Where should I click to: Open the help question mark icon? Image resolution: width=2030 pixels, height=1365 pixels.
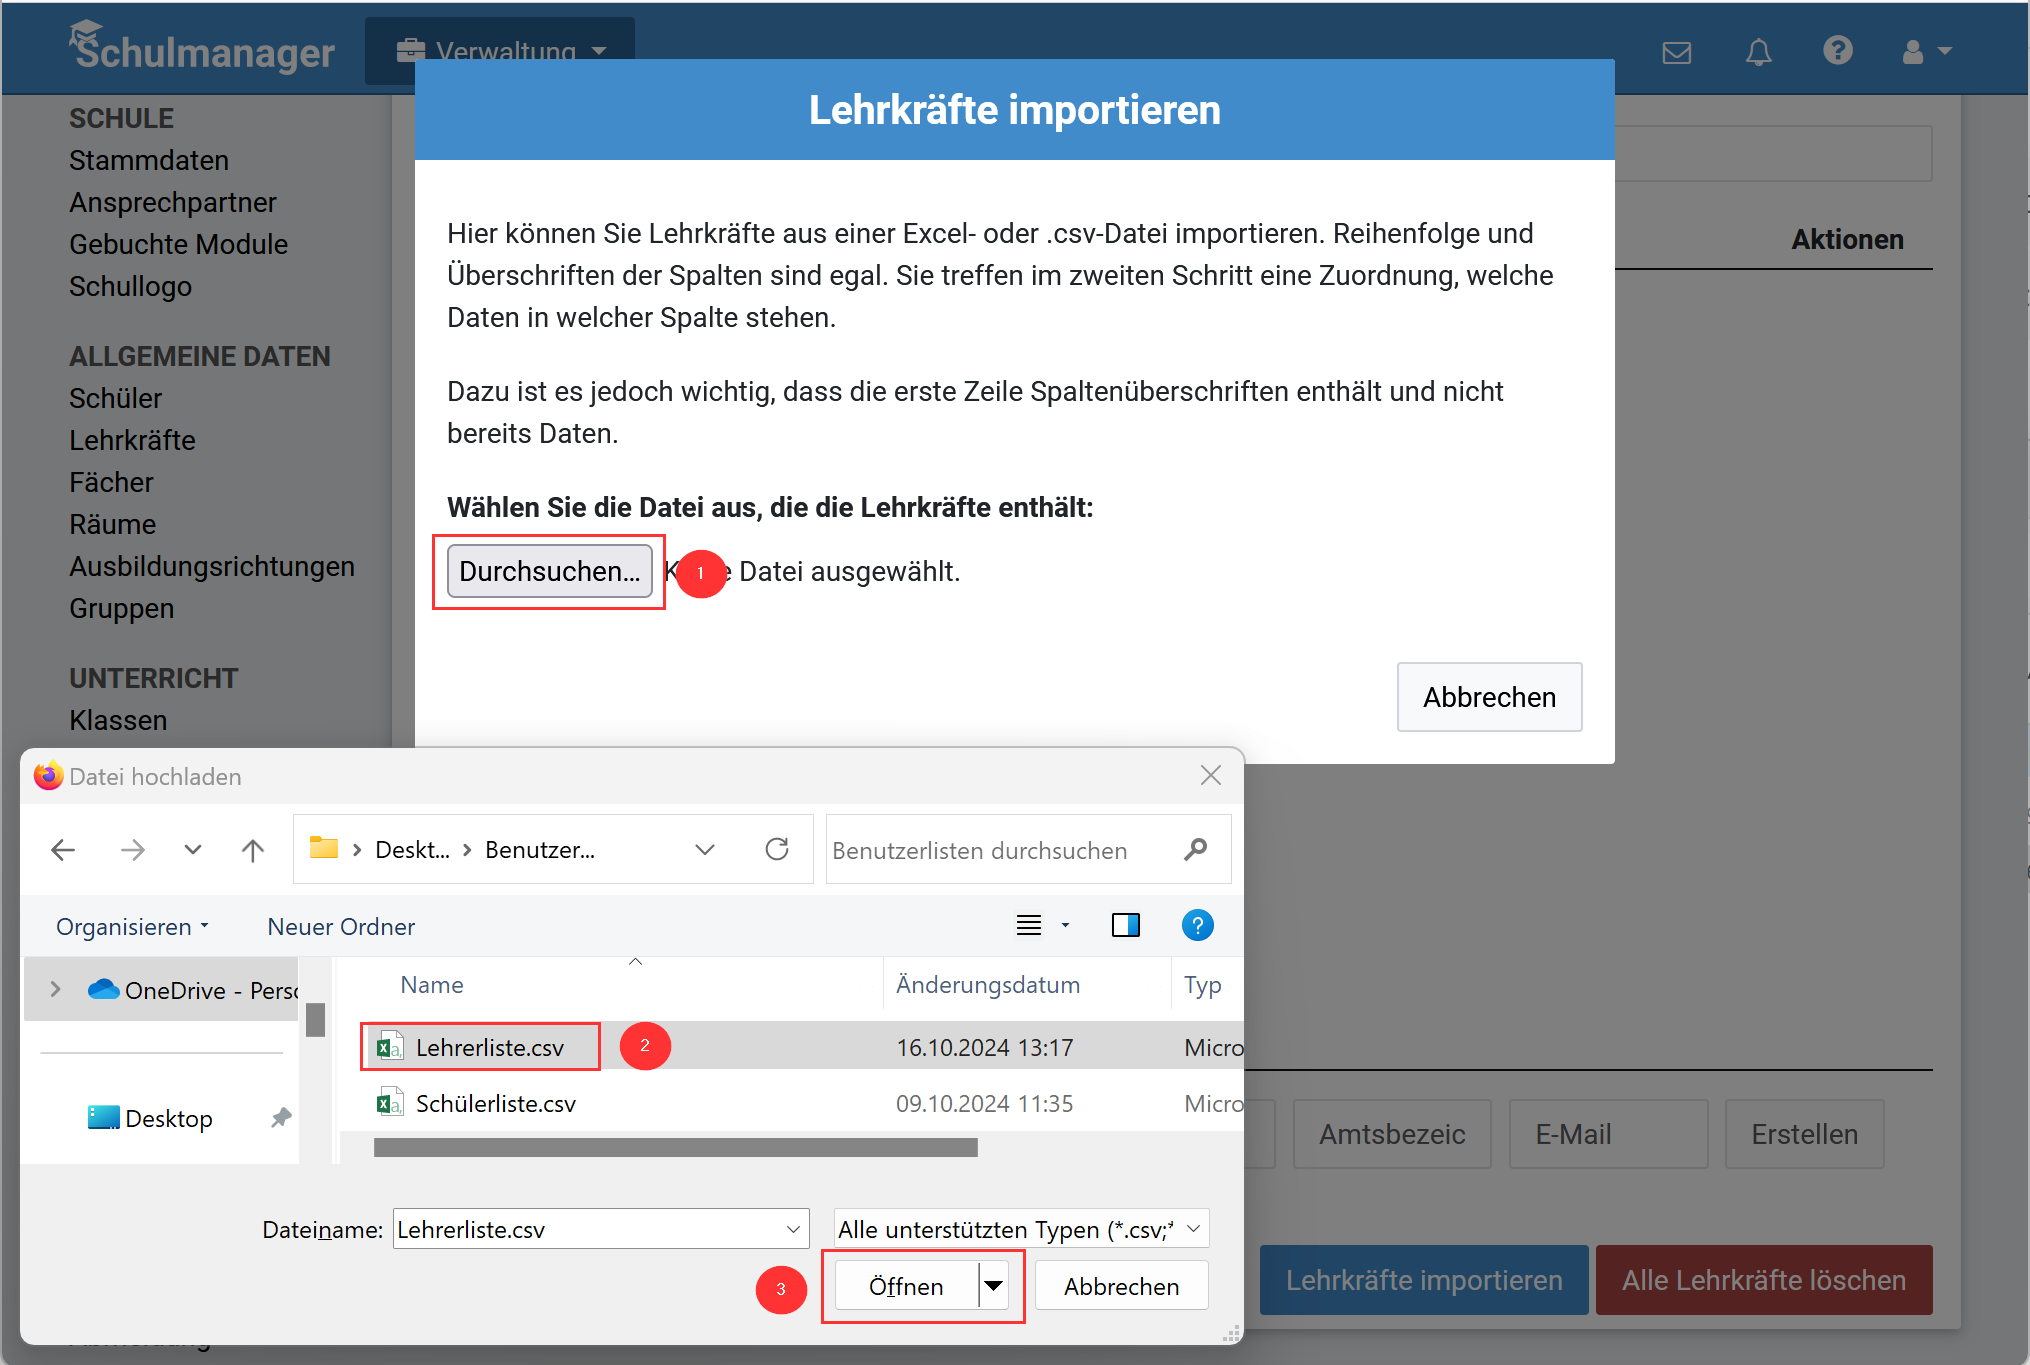pyautogui.click(x=1837, y=50)
